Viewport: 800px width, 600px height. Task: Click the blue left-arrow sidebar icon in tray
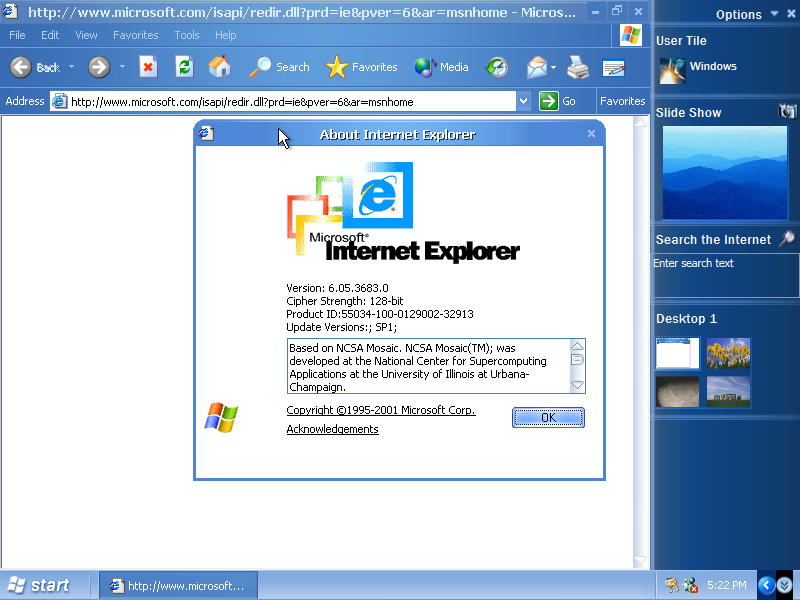(766, 585)
